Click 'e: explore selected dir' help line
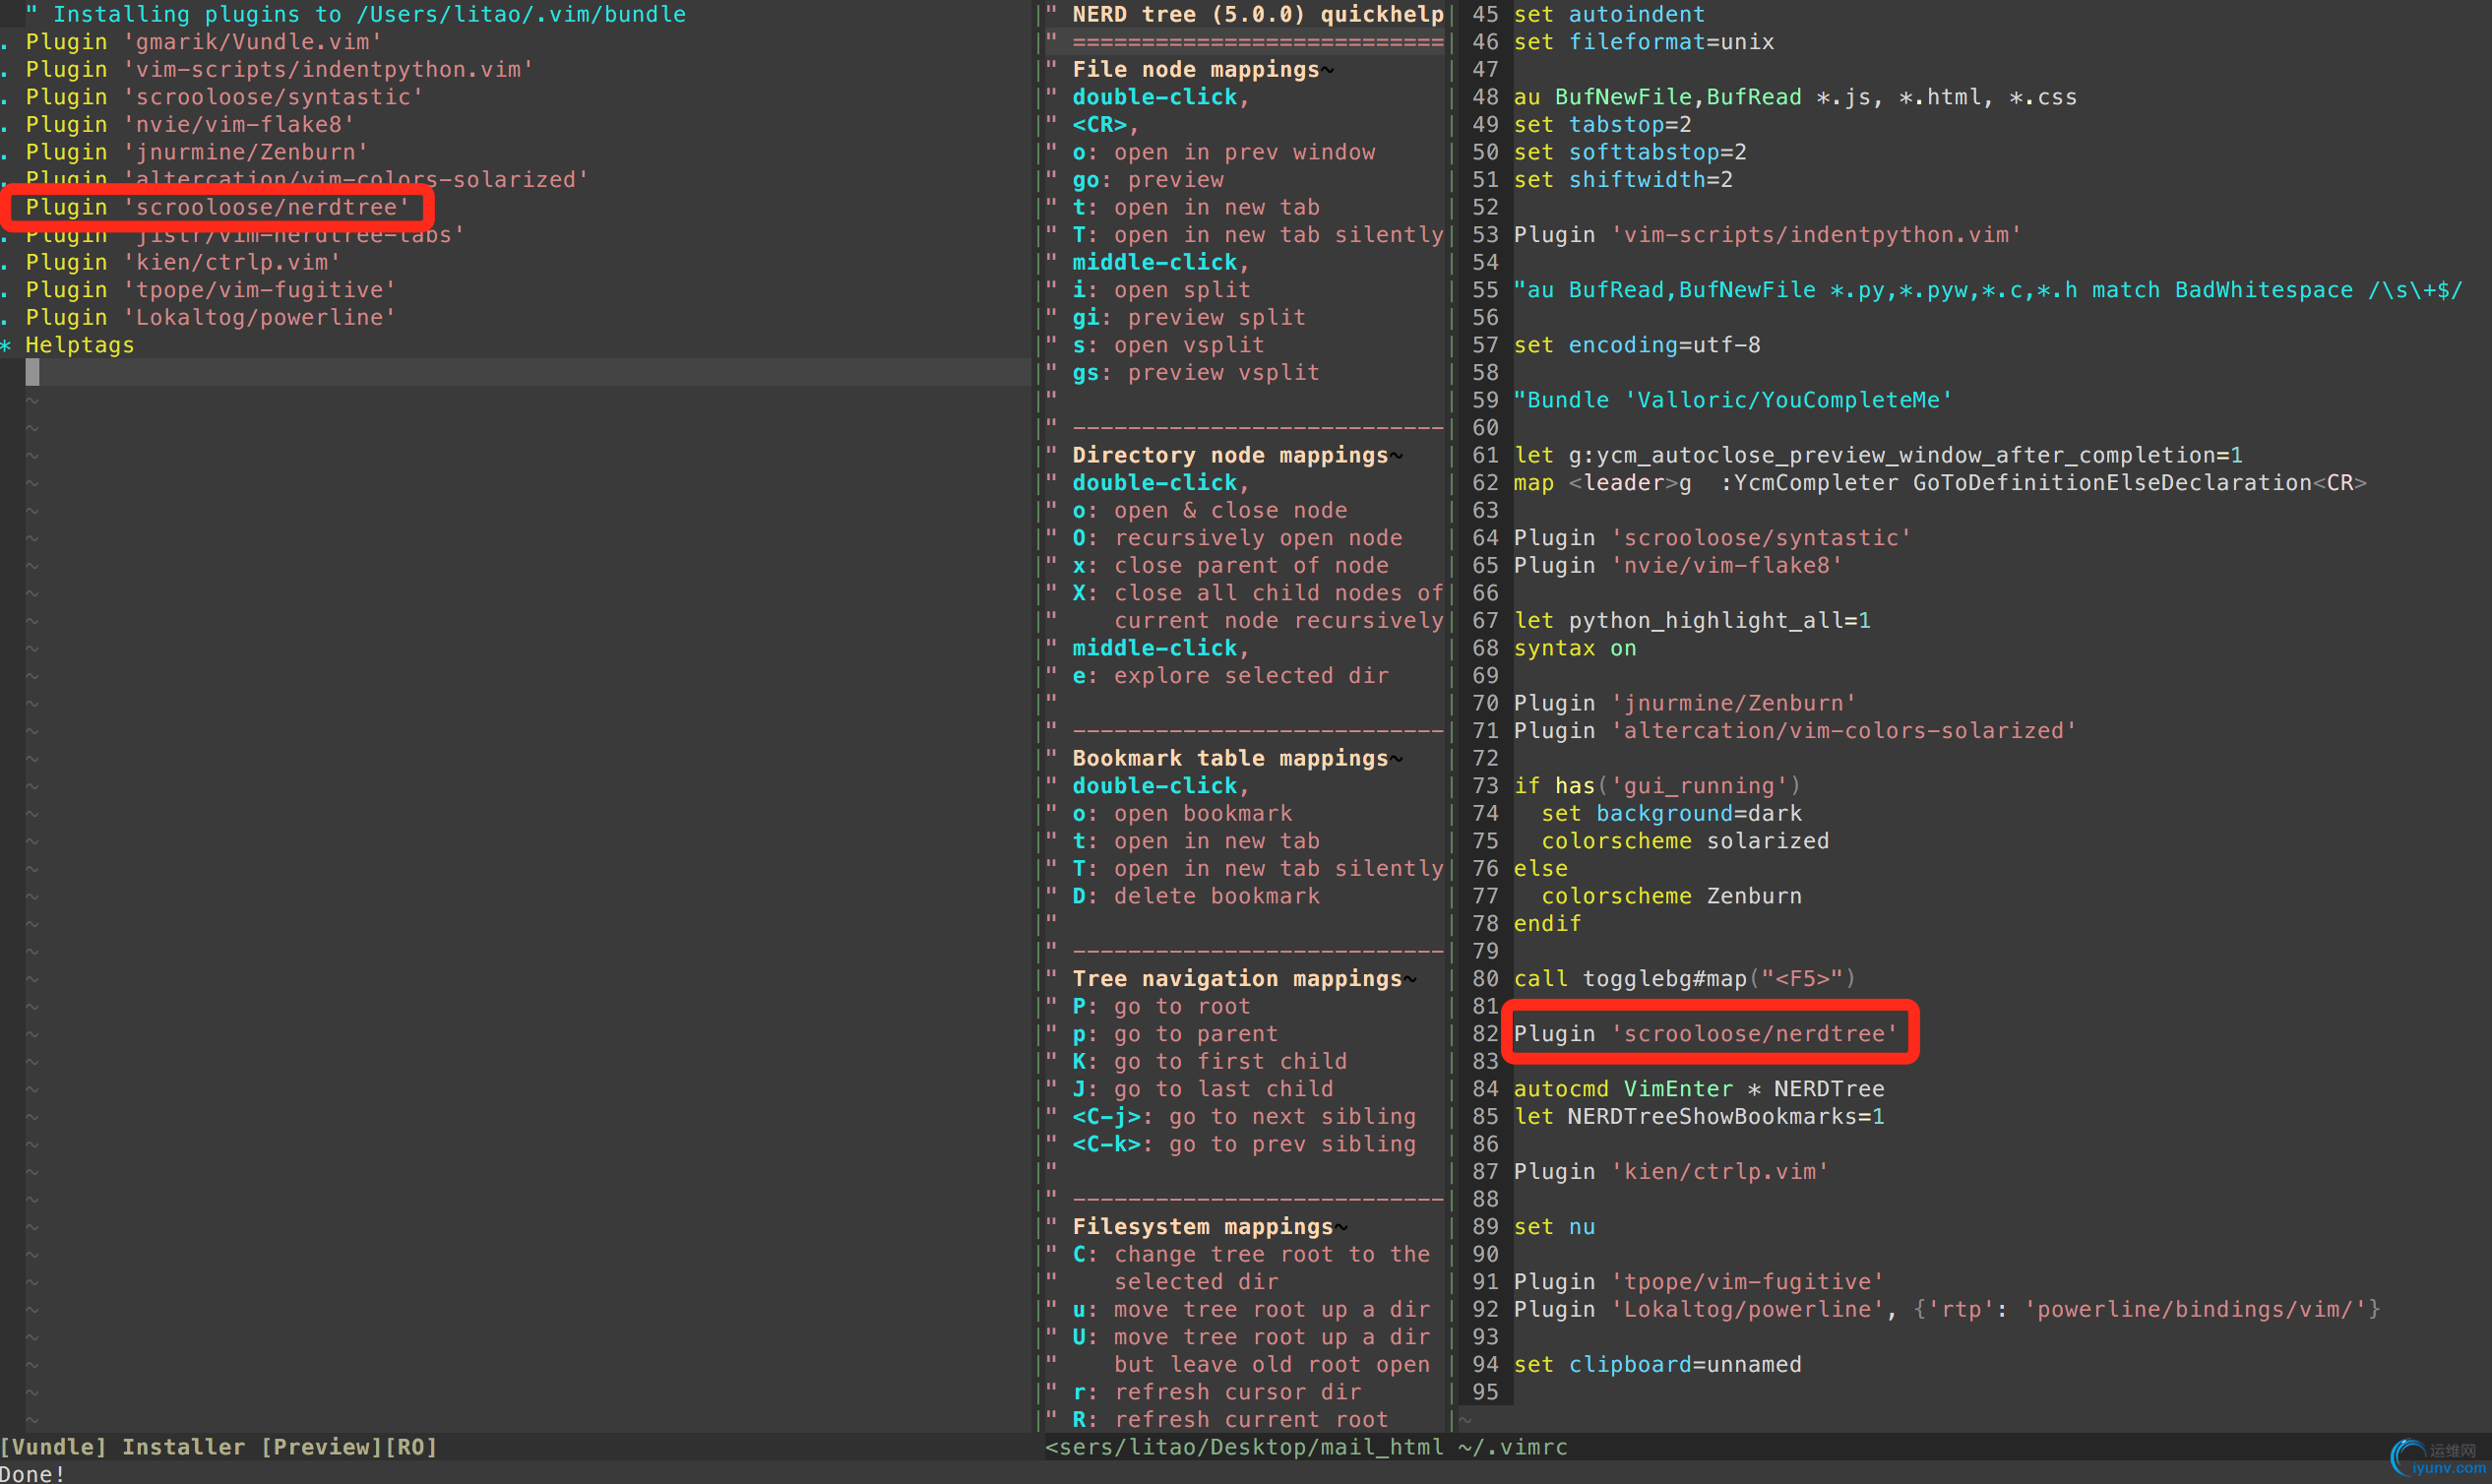 pyautogui.click(x=1231, y=676)
